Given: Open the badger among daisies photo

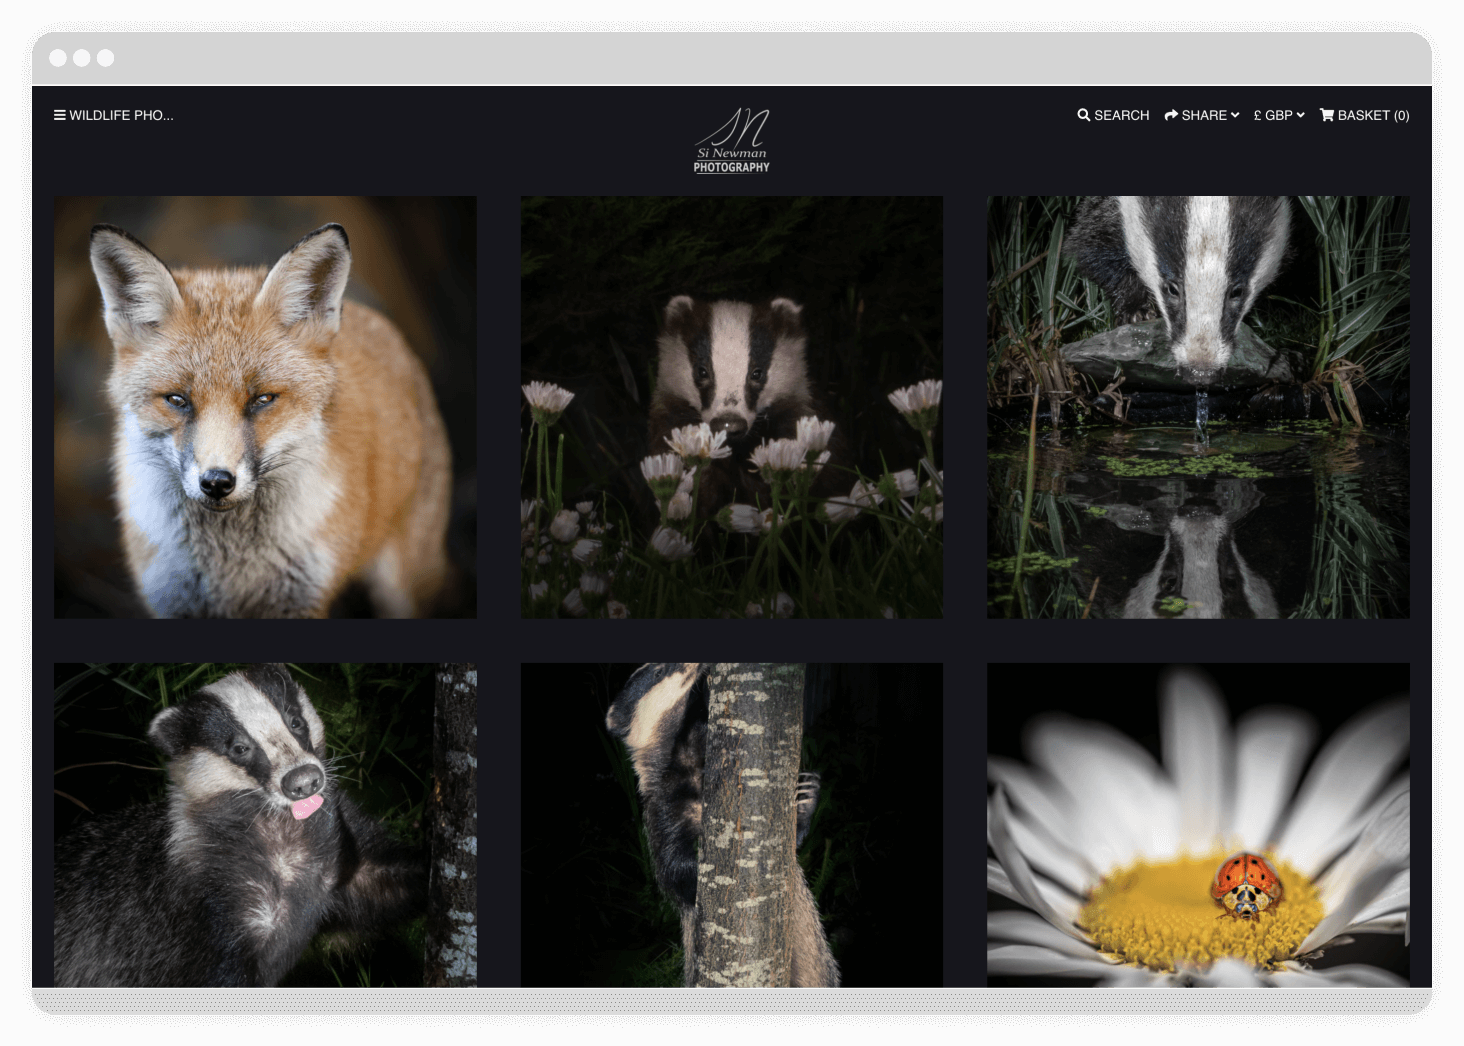Looking at the screenshot, I should 732,407.
